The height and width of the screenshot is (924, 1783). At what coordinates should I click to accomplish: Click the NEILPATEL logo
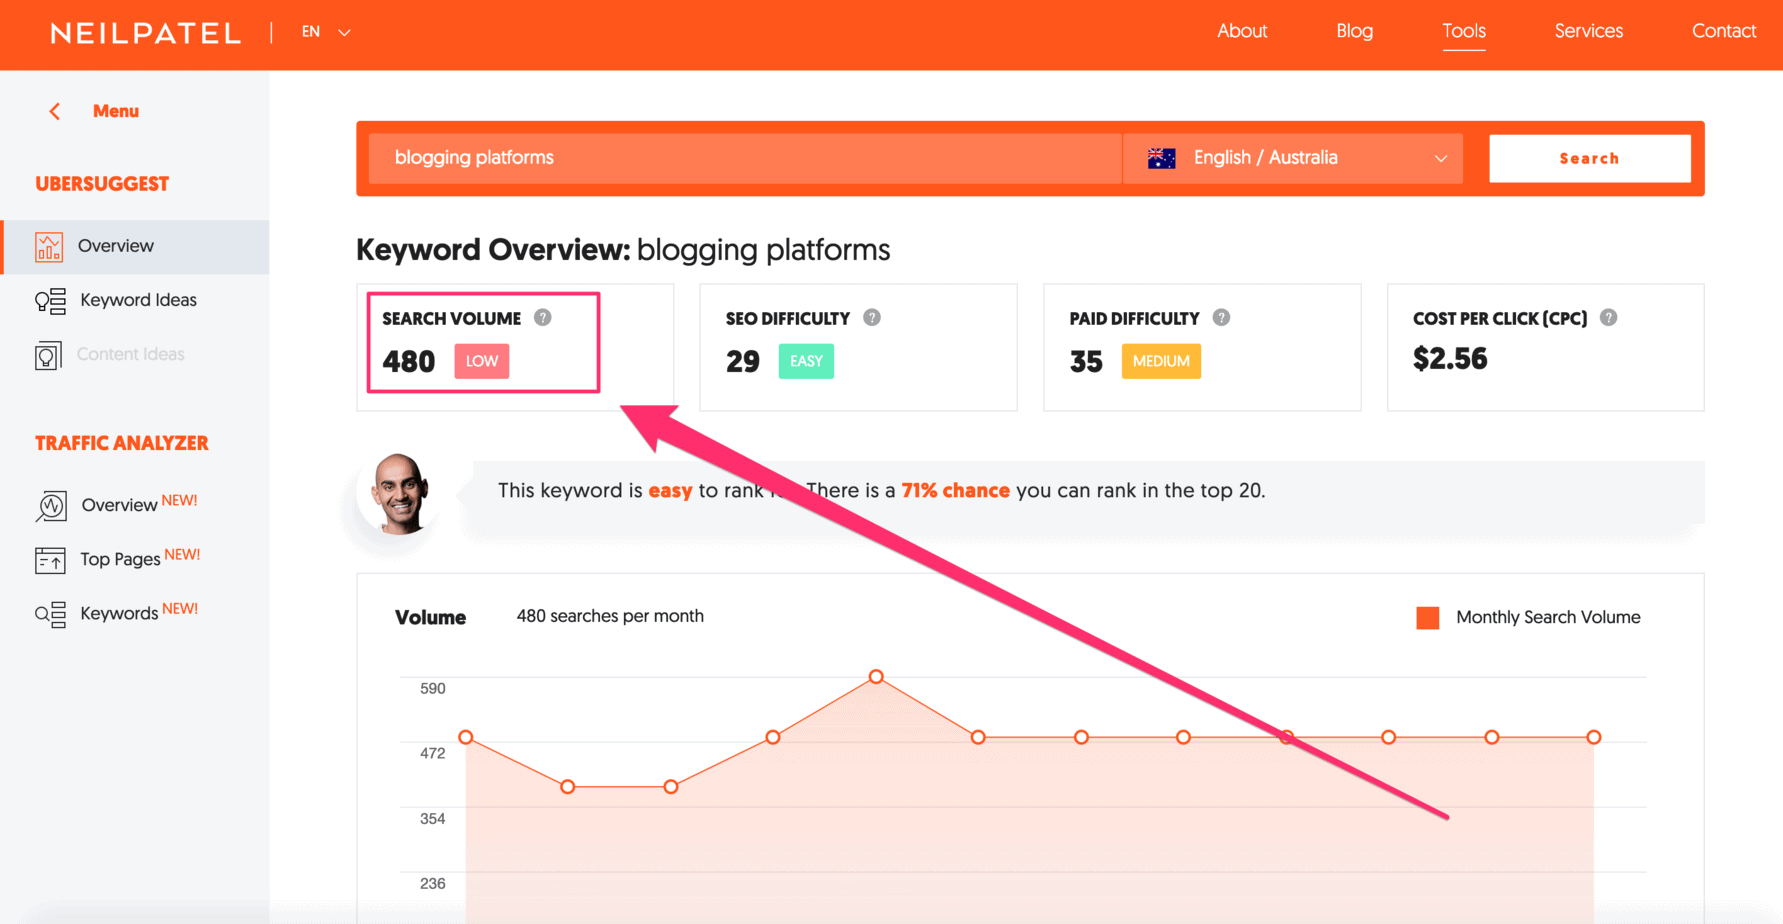(x=146, y=33)
